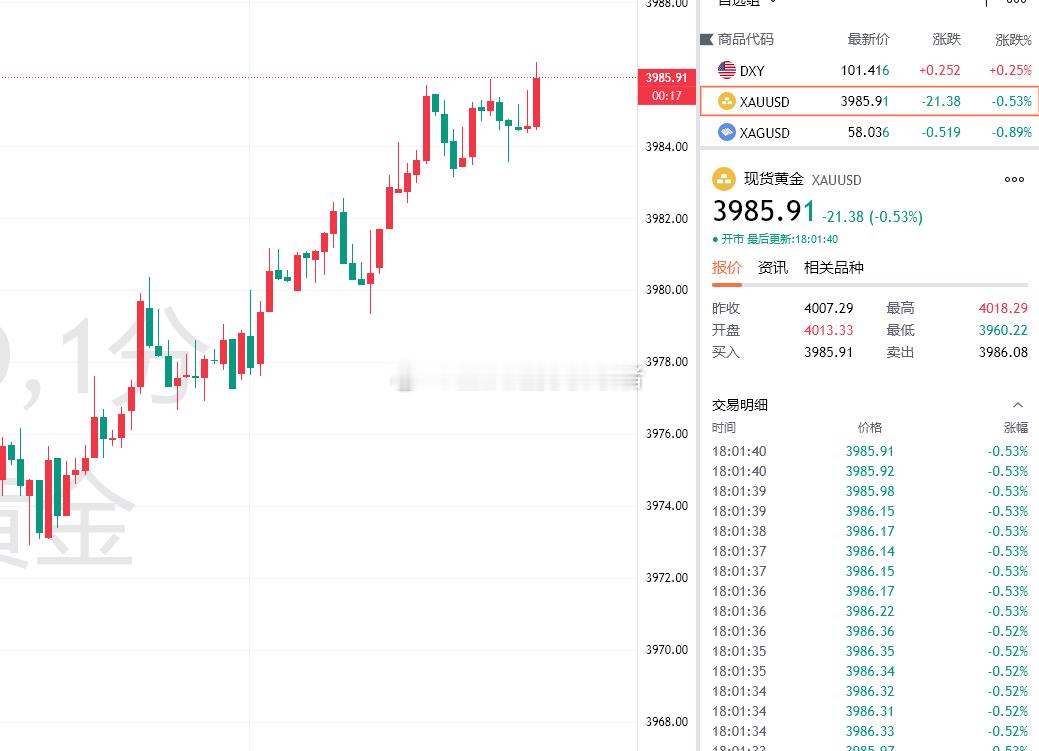Click the large gold icon beside 现货黄金

(x=724, y=179)
